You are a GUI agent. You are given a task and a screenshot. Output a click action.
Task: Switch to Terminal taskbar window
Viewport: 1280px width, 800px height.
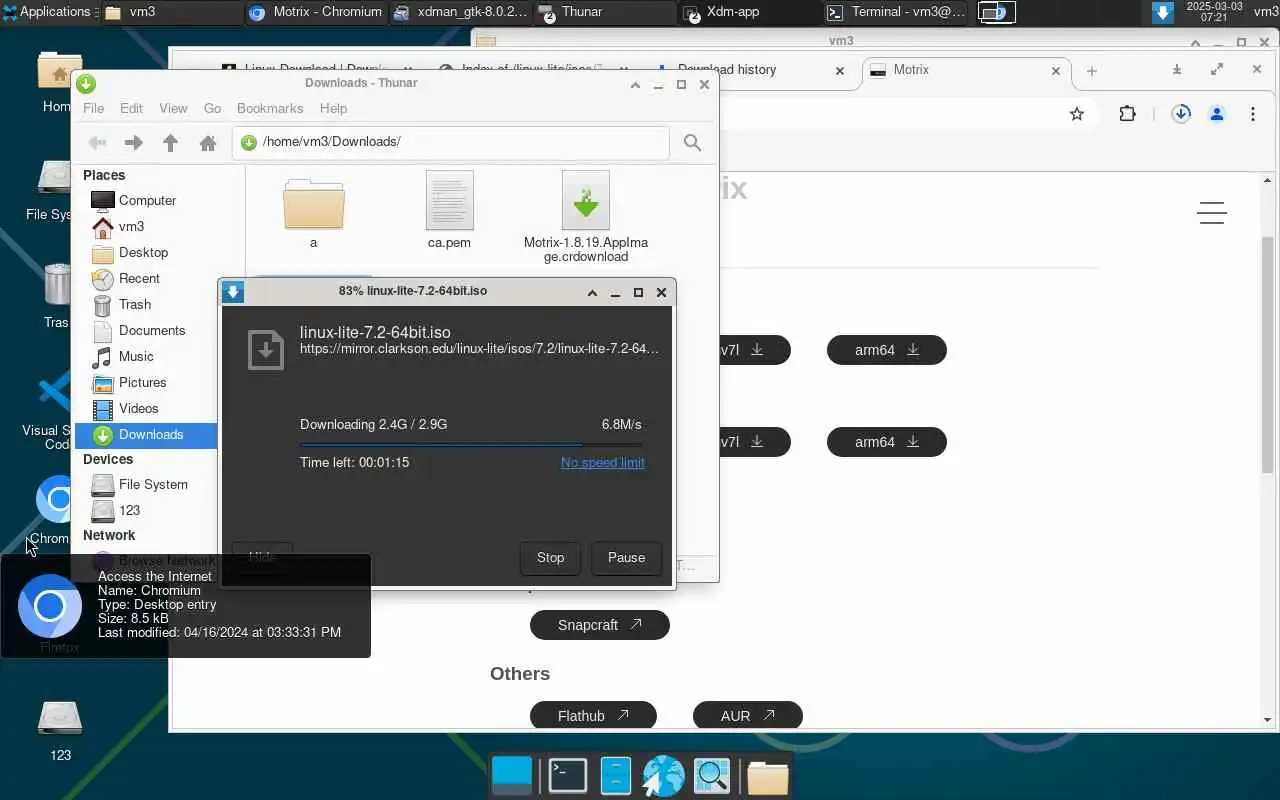click(897, 12)
